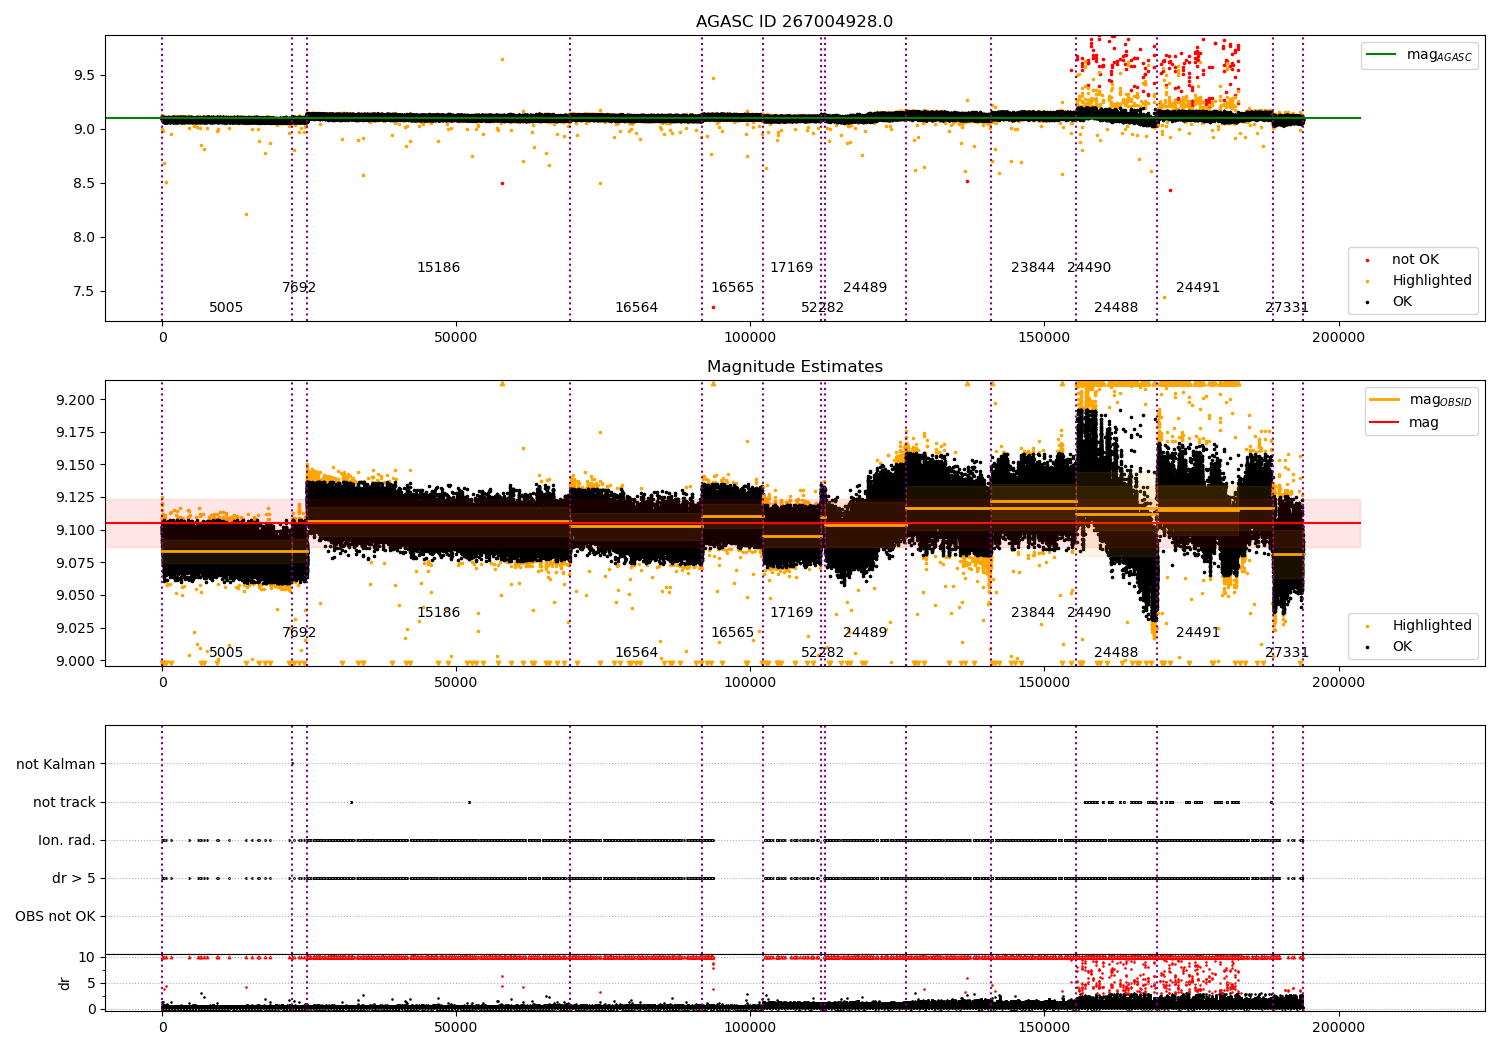The image size is (1500, 1050).
Task: Click obsid label 17169 in Magnitude Estimates plot
Action: (x=791, y=613)
